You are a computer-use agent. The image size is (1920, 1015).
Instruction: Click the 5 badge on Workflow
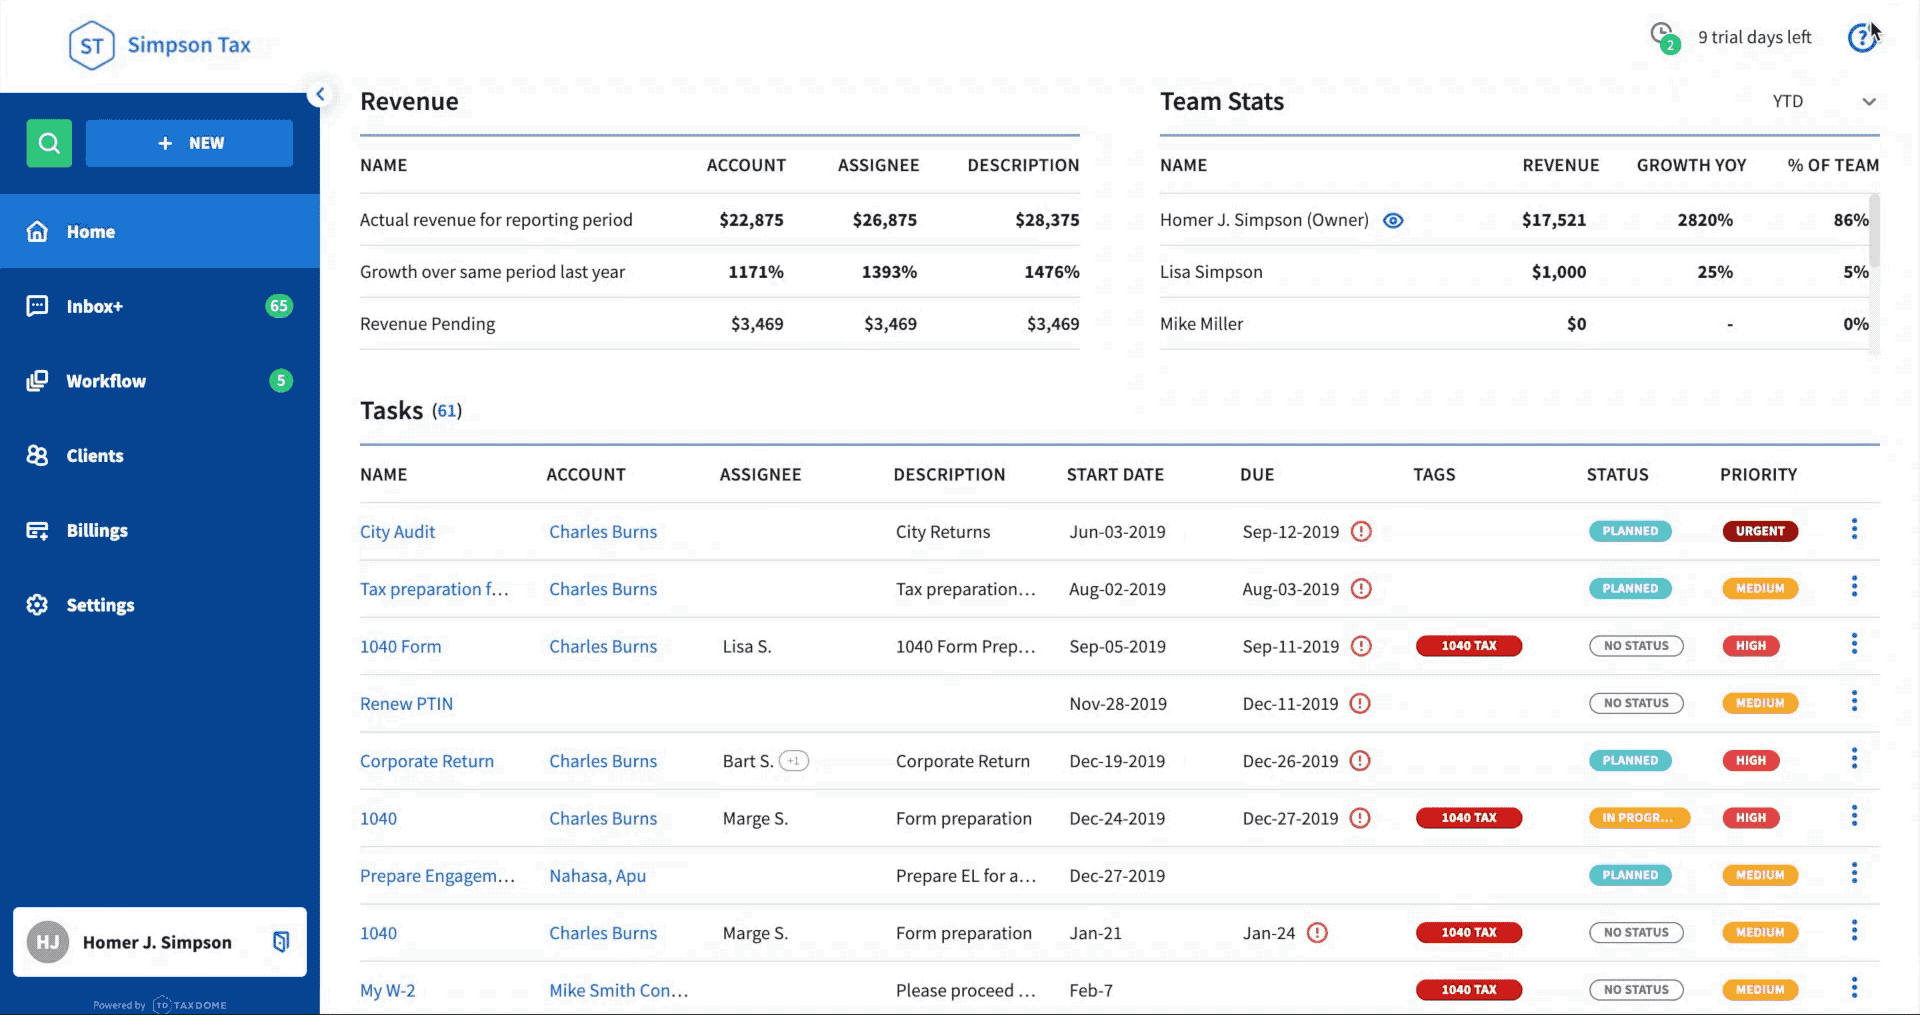(x=281, y=380)
